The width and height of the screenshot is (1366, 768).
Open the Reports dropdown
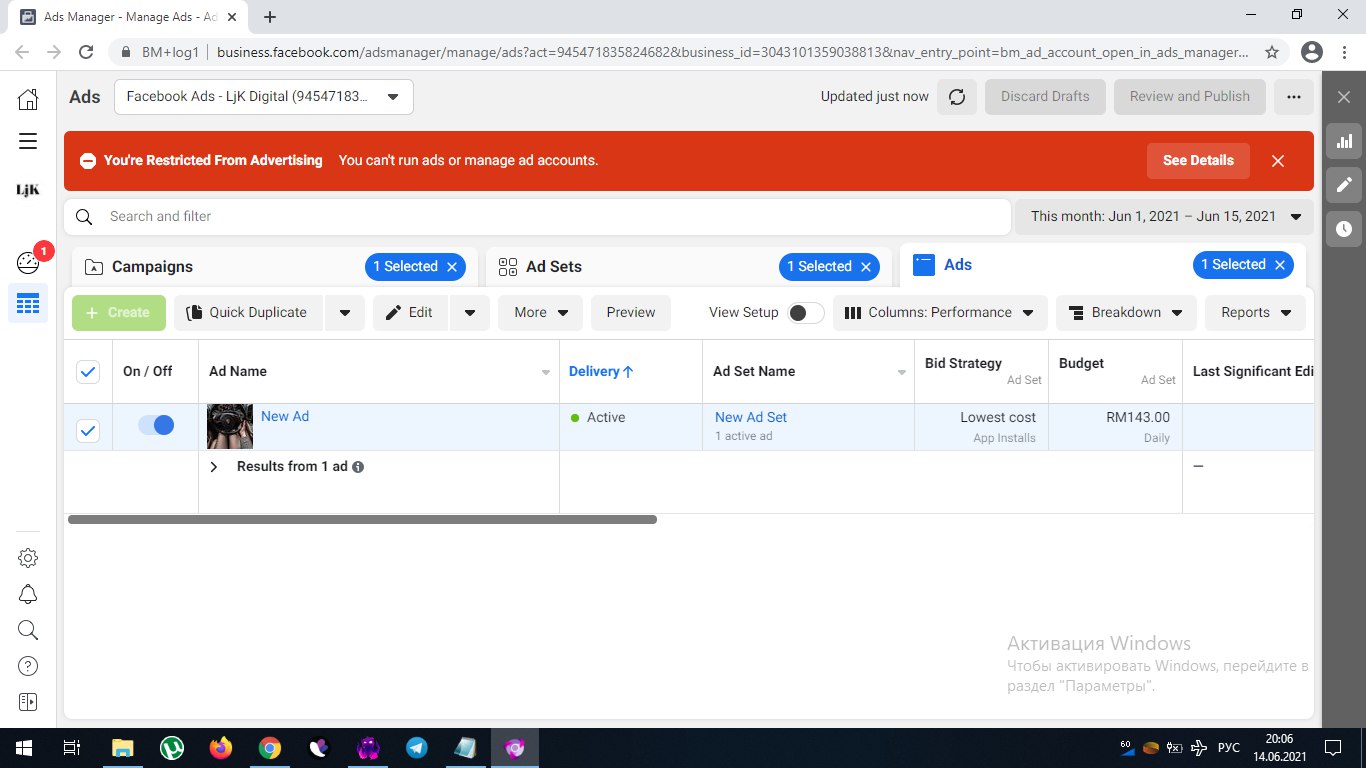(1256, 313)
